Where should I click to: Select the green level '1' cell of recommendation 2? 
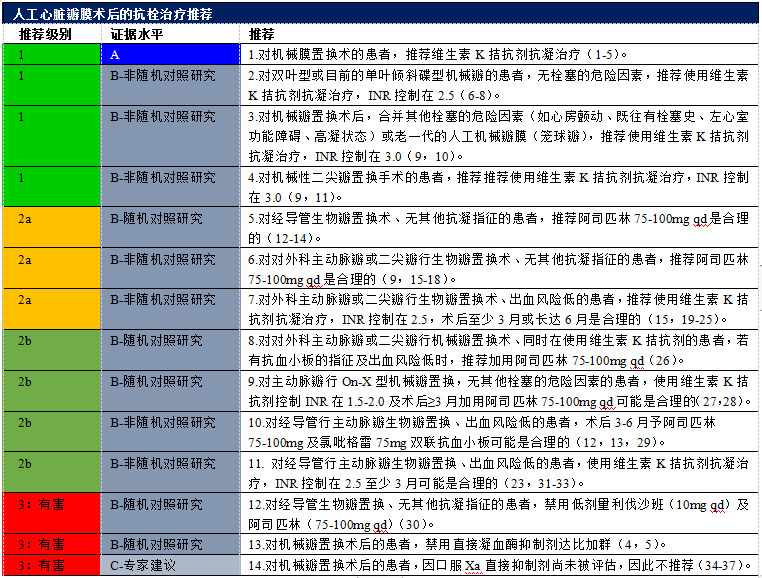click(x=52, y=85)
